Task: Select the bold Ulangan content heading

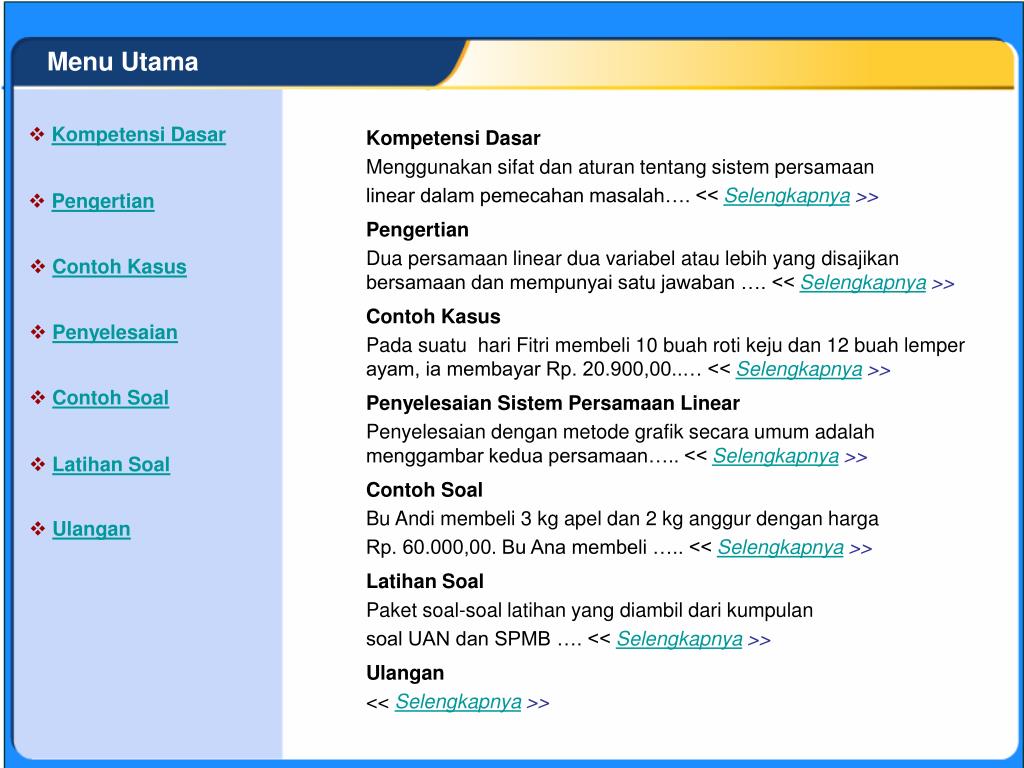Action: (406, 673)
